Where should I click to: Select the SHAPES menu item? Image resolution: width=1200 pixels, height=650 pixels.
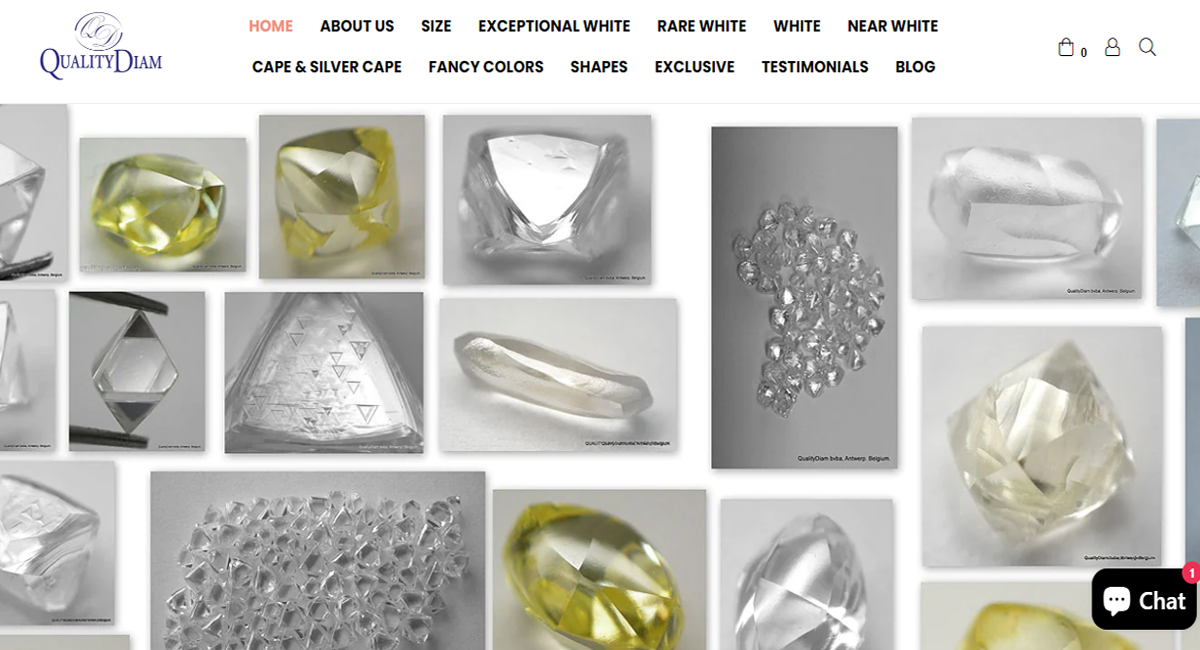pos(599,67)
